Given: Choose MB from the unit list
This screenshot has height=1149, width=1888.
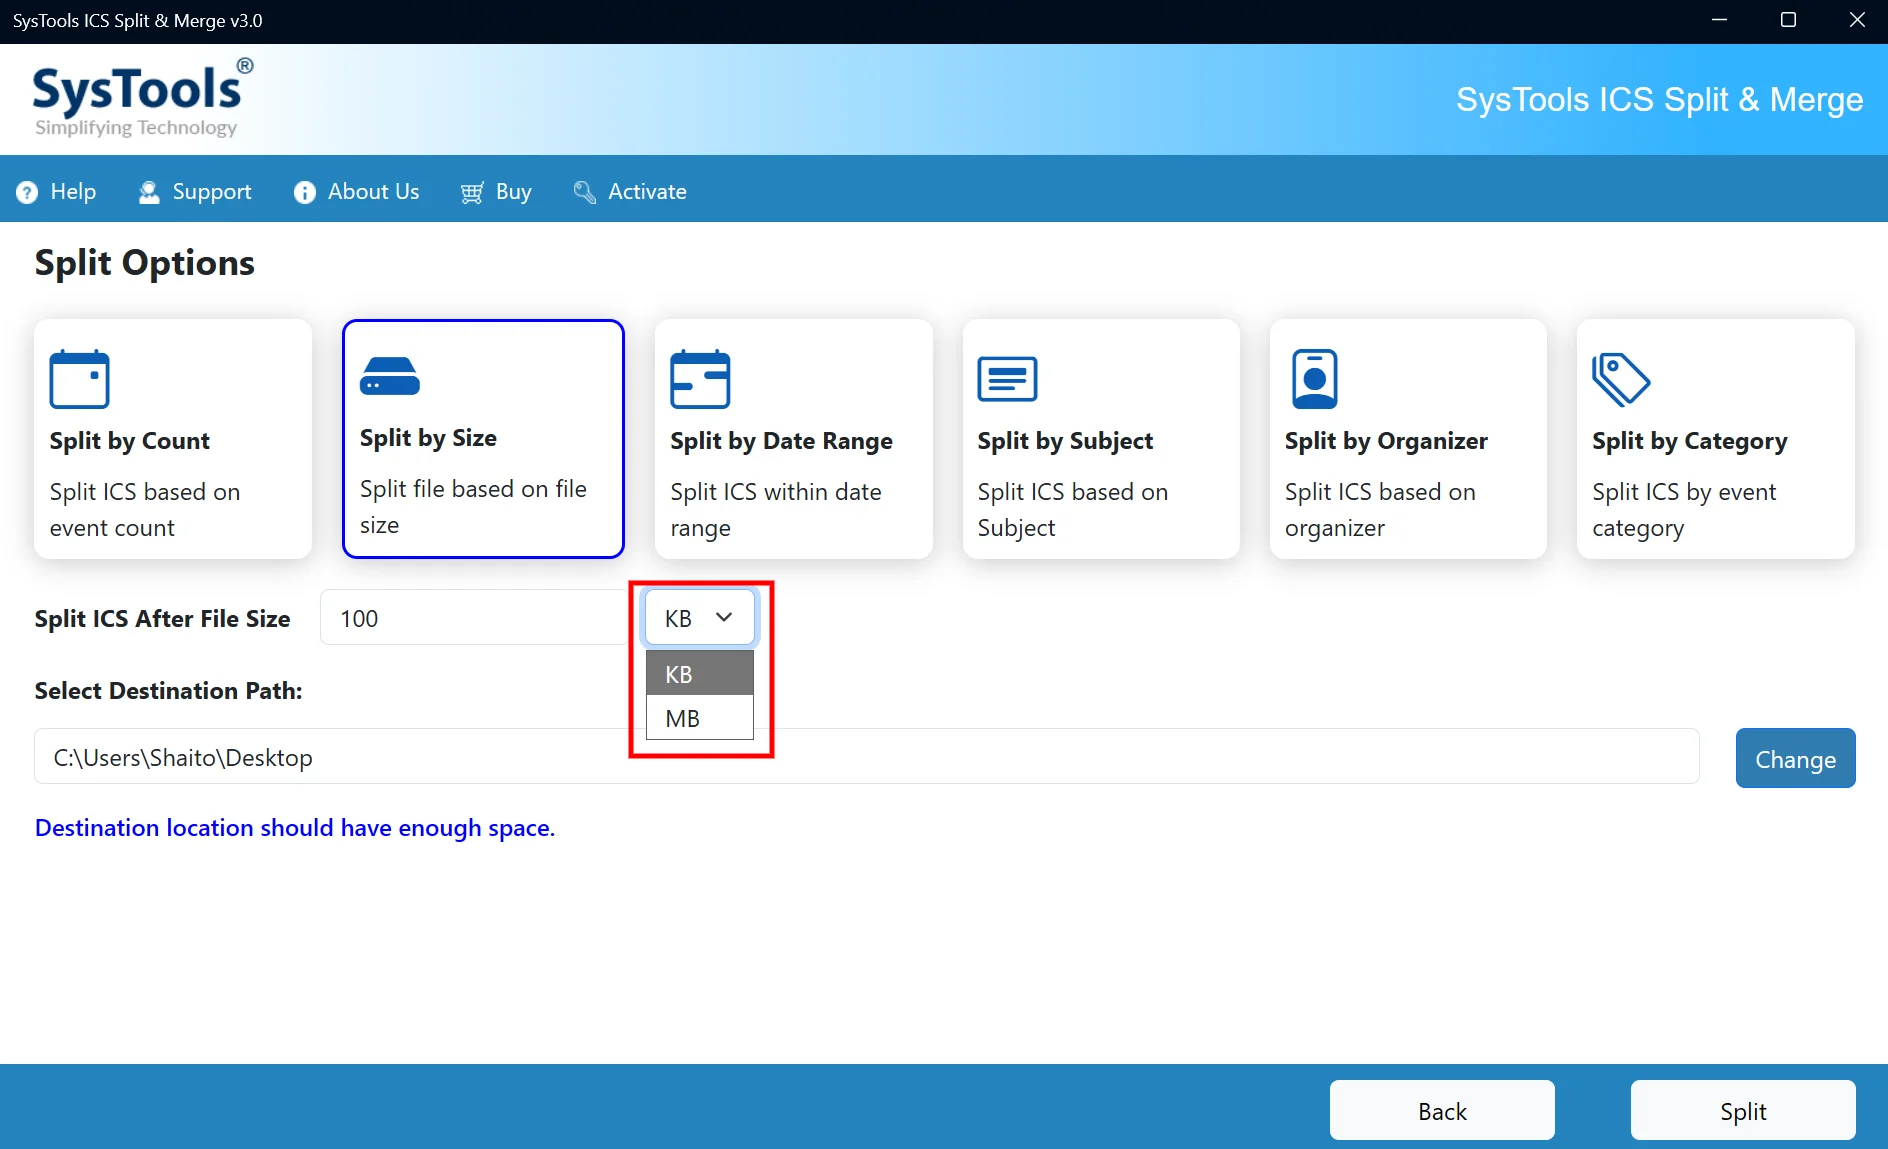Looking at the screenshot, I should pyautogui.click(x=700, y=718).
